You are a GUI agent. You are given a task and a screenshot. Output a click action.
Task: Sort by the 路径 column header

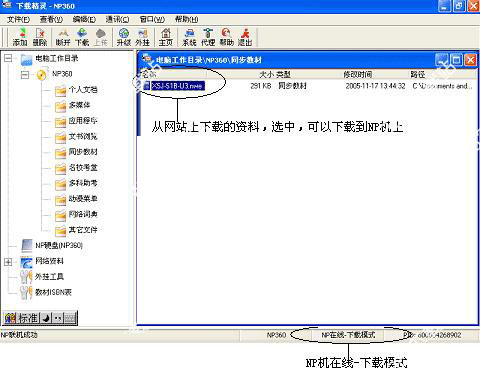click(418, 74)
